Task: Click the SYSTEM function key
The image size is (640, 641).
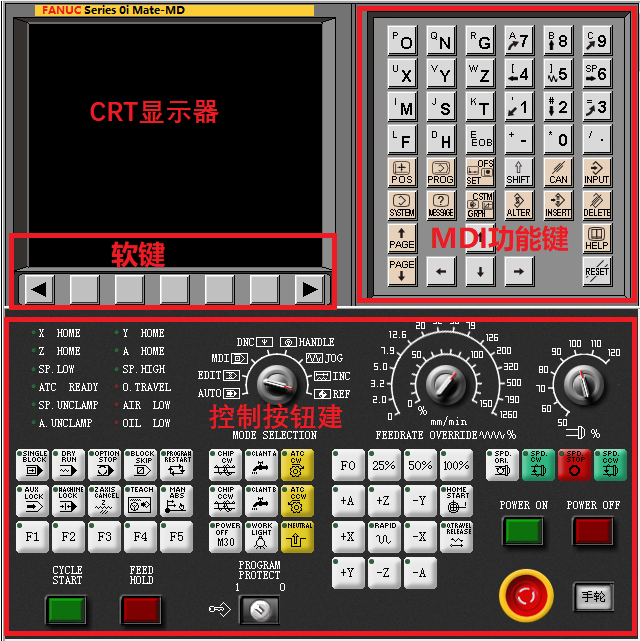Action: point(402,206)
